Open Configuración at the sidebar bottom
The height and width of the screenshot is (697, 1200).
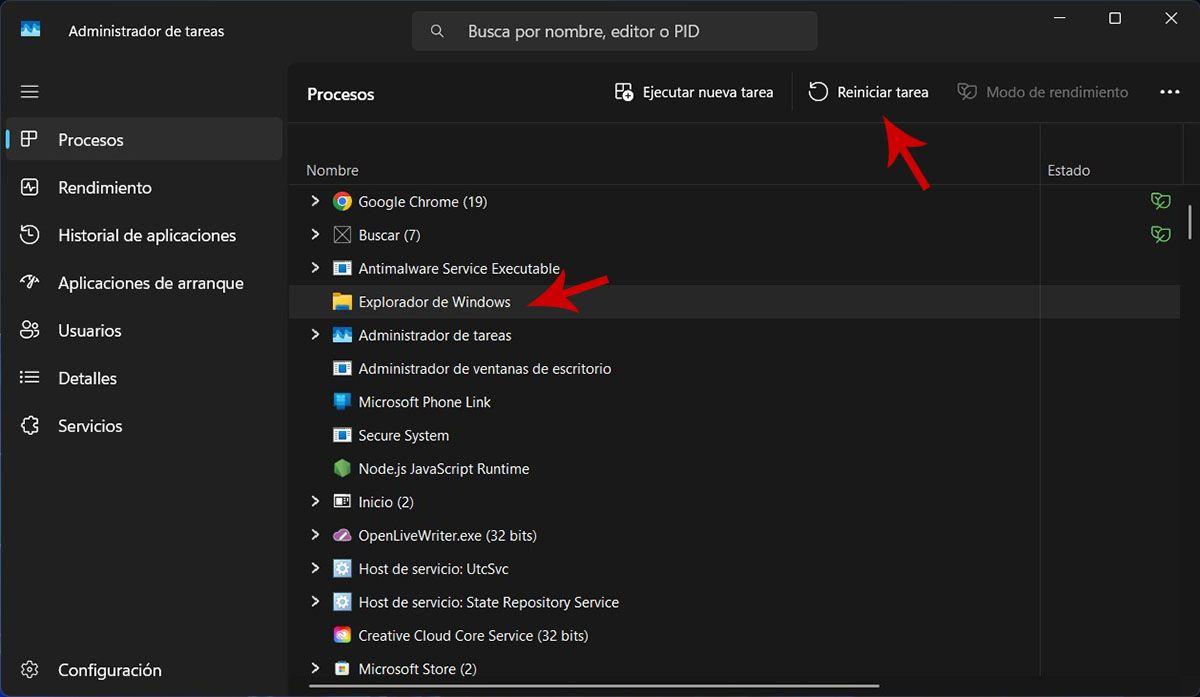[144, 670]
